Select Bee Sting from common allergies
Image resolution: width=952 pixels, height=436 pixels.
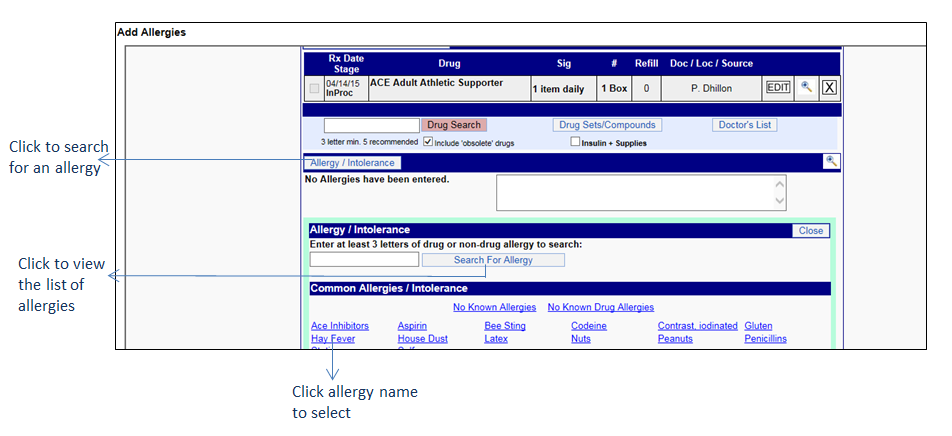pyautogui.click(x=505, y=326)
